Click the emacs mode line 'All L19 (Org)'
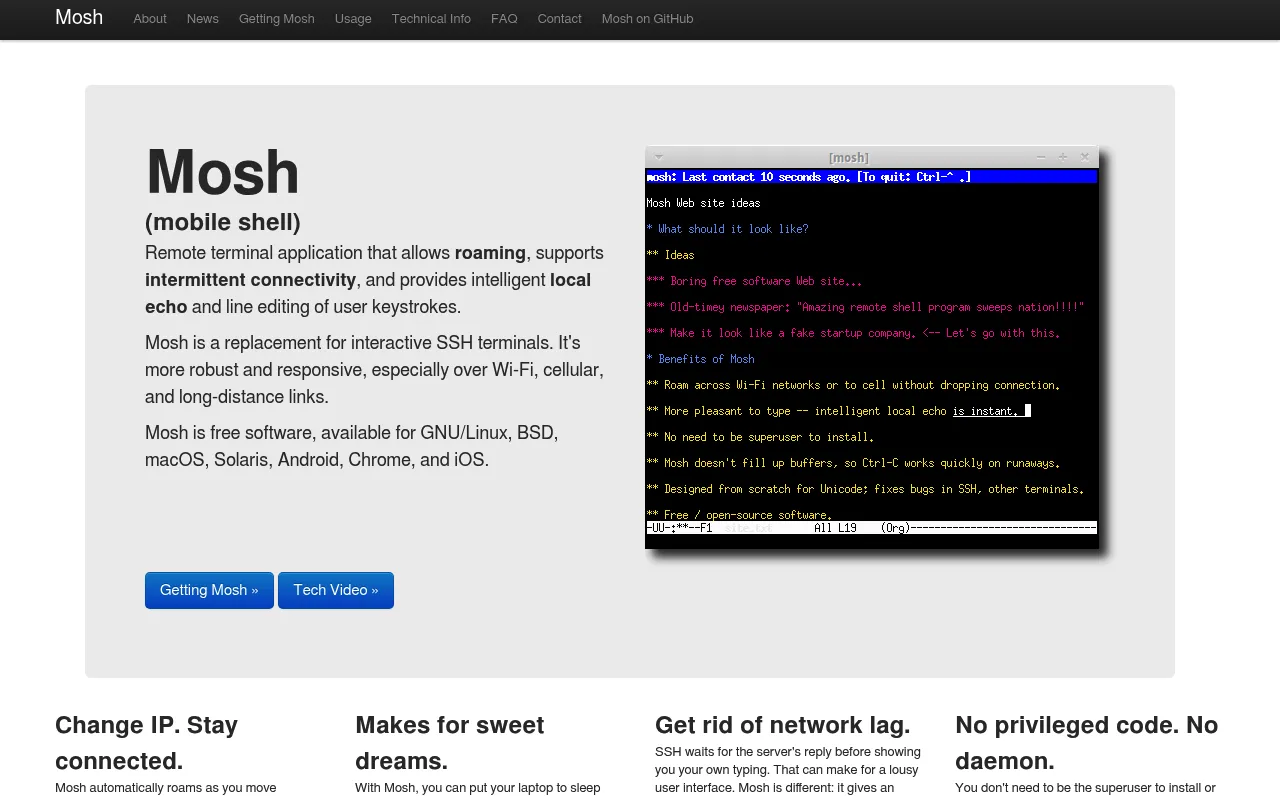Image resolution: width=1280 pixels, height=800 pixels. (x=871, y=528)
